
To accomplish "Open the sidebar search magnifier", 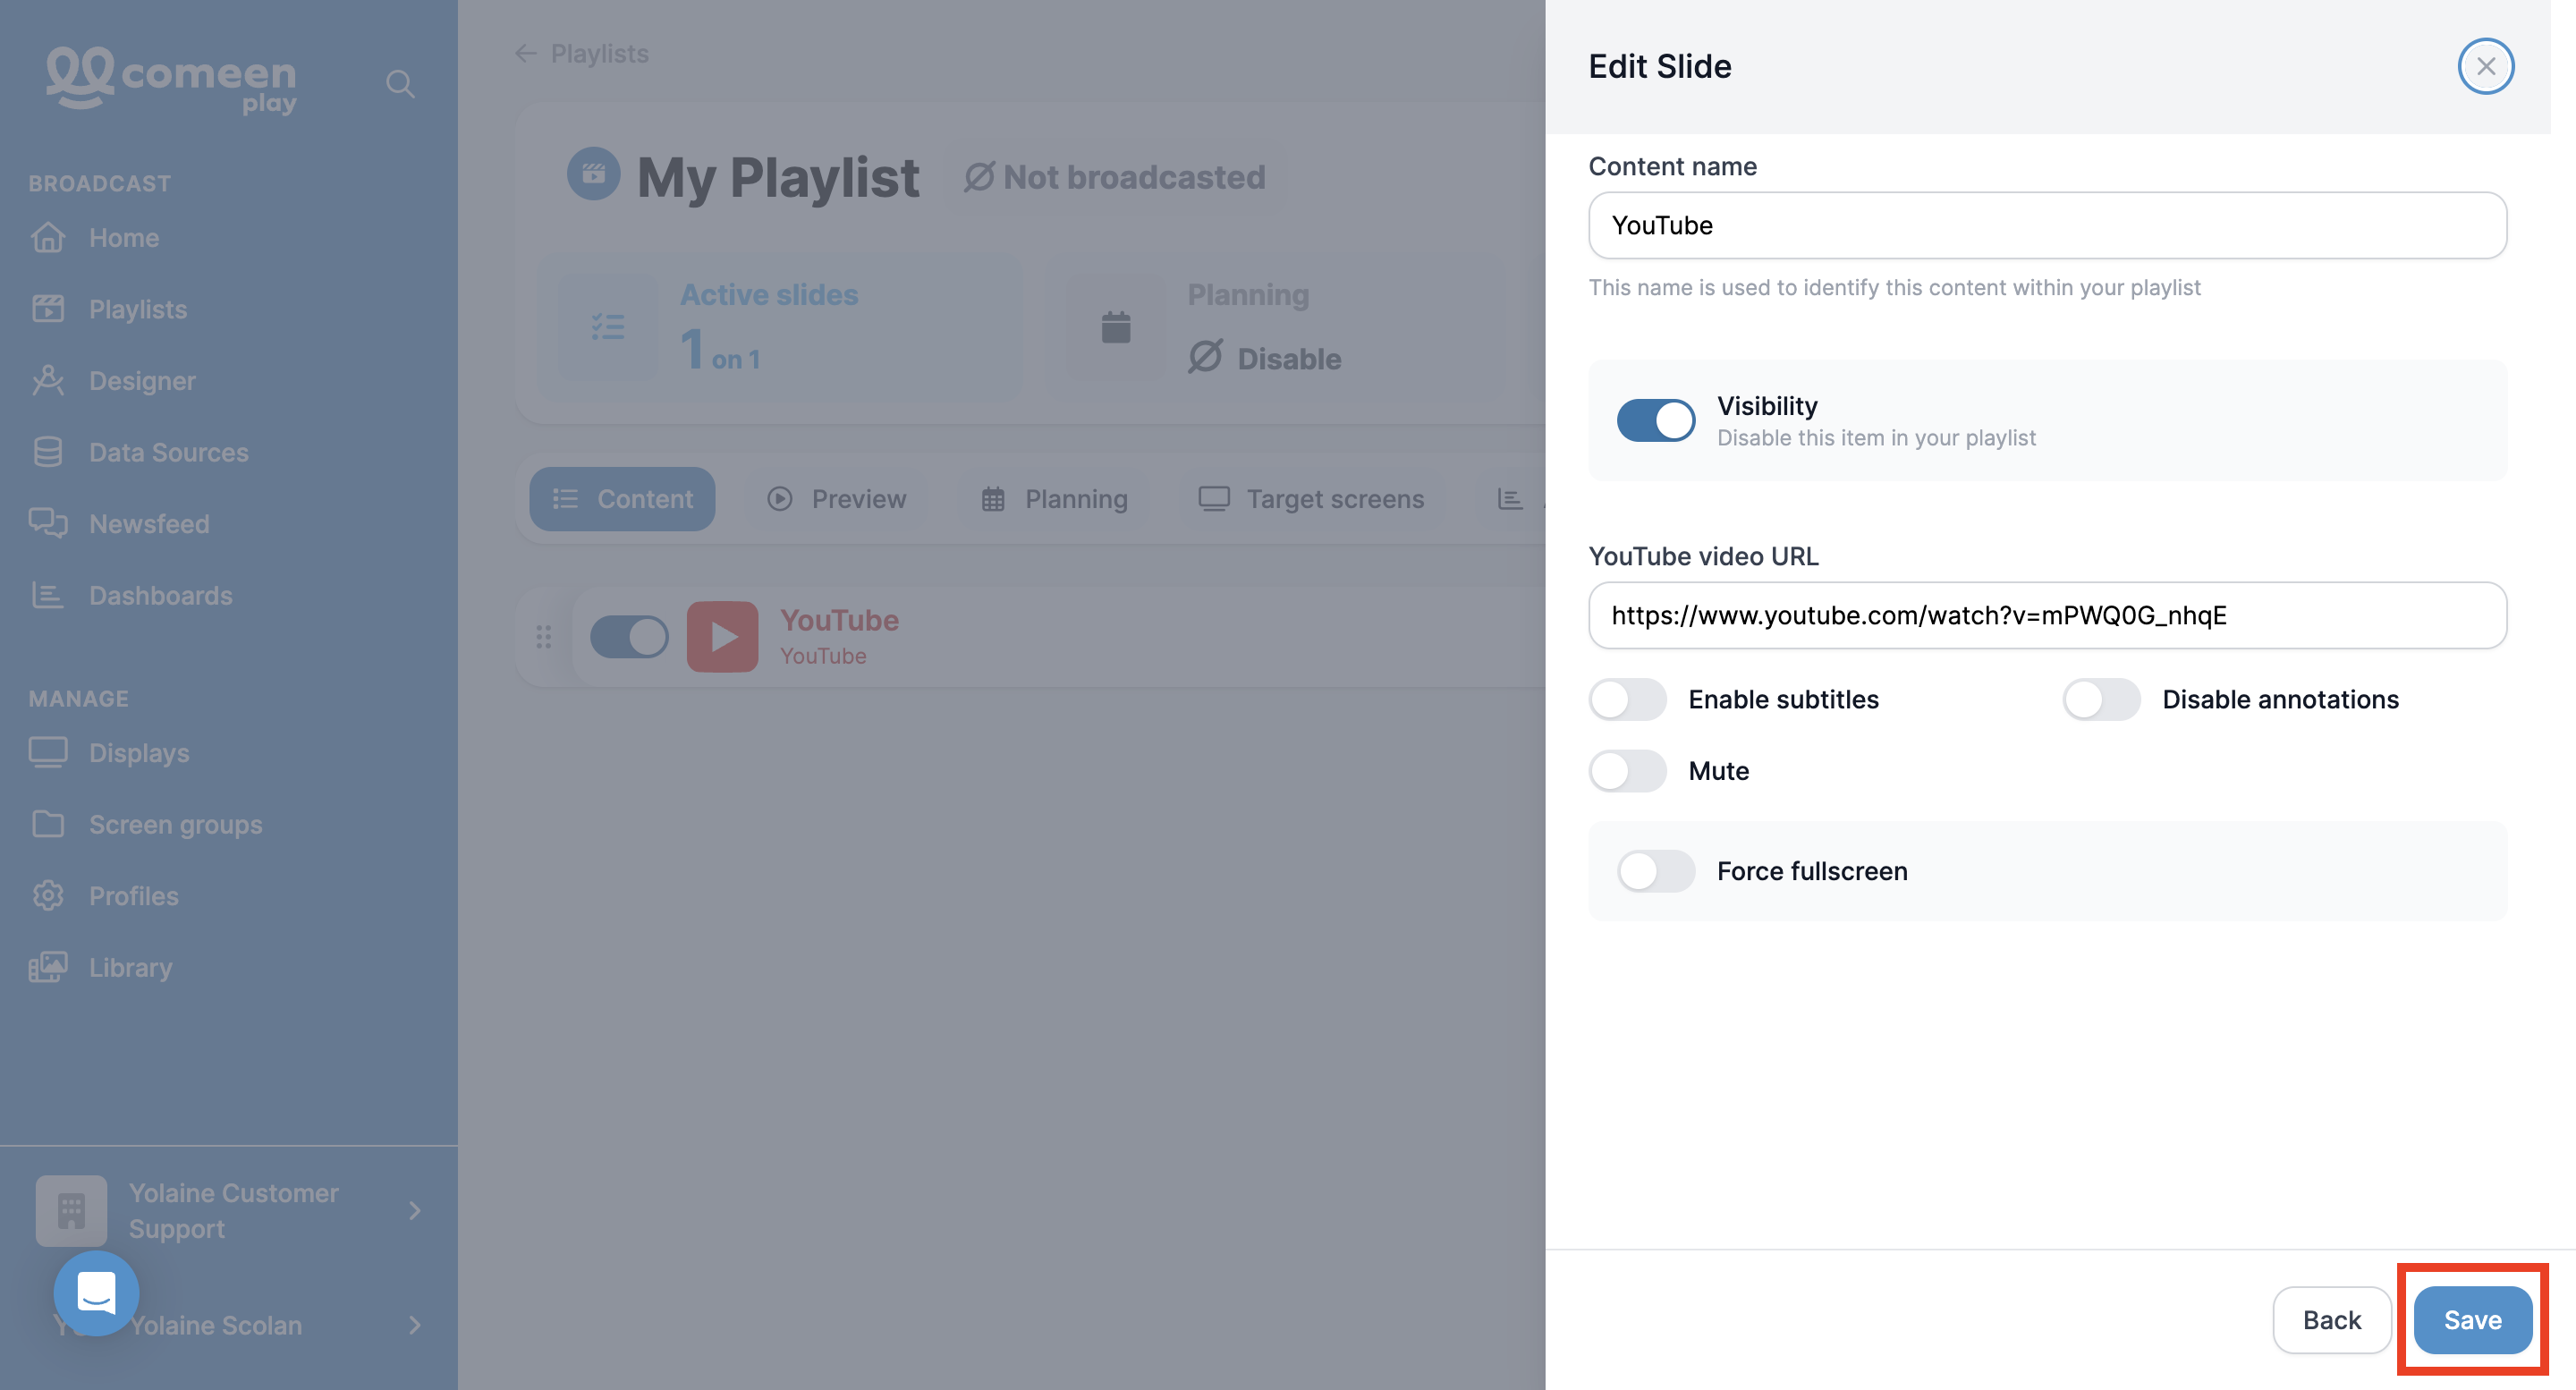I will point(400,84).
